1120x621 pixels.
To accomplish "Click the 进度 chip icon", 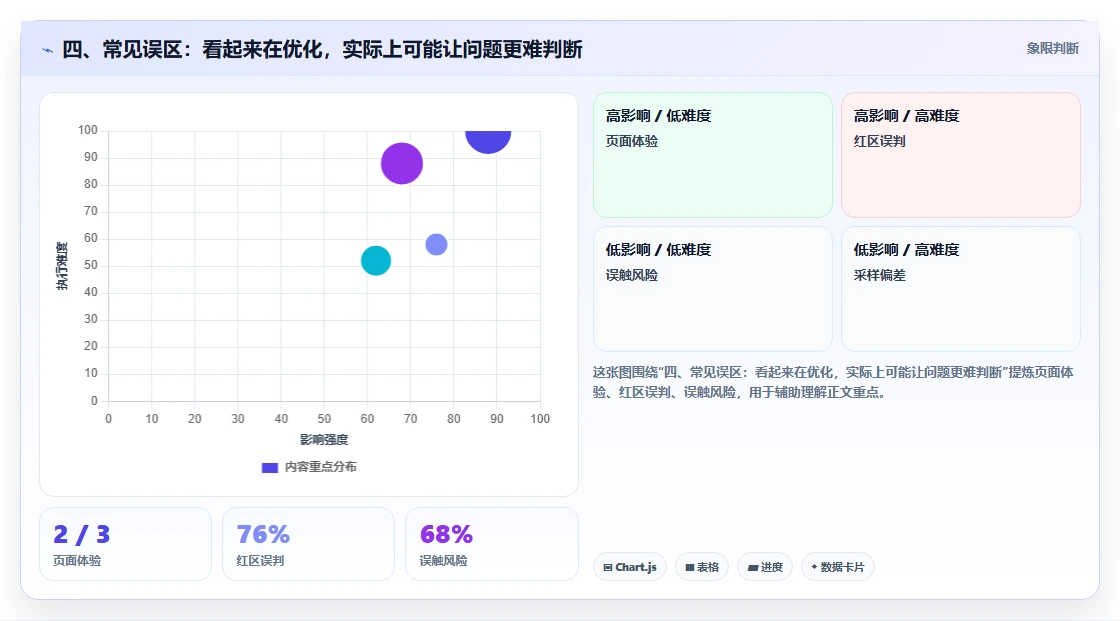I will pyautogui.click(x=753, y=567).
